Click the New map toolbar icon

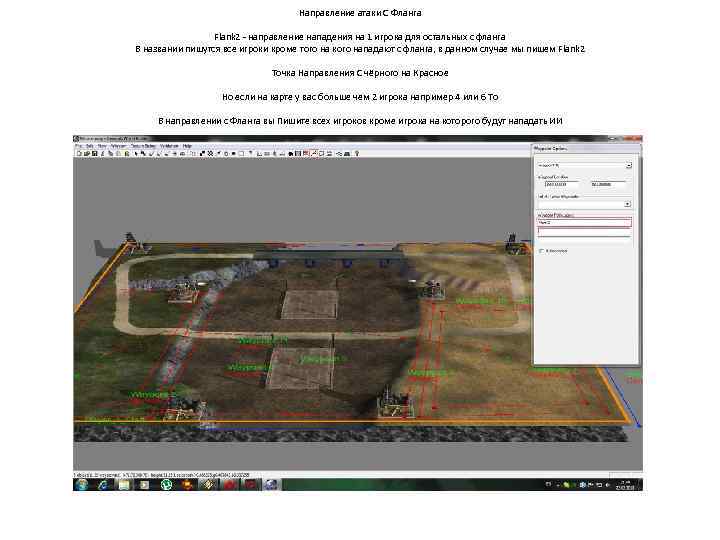click(79, 154)
